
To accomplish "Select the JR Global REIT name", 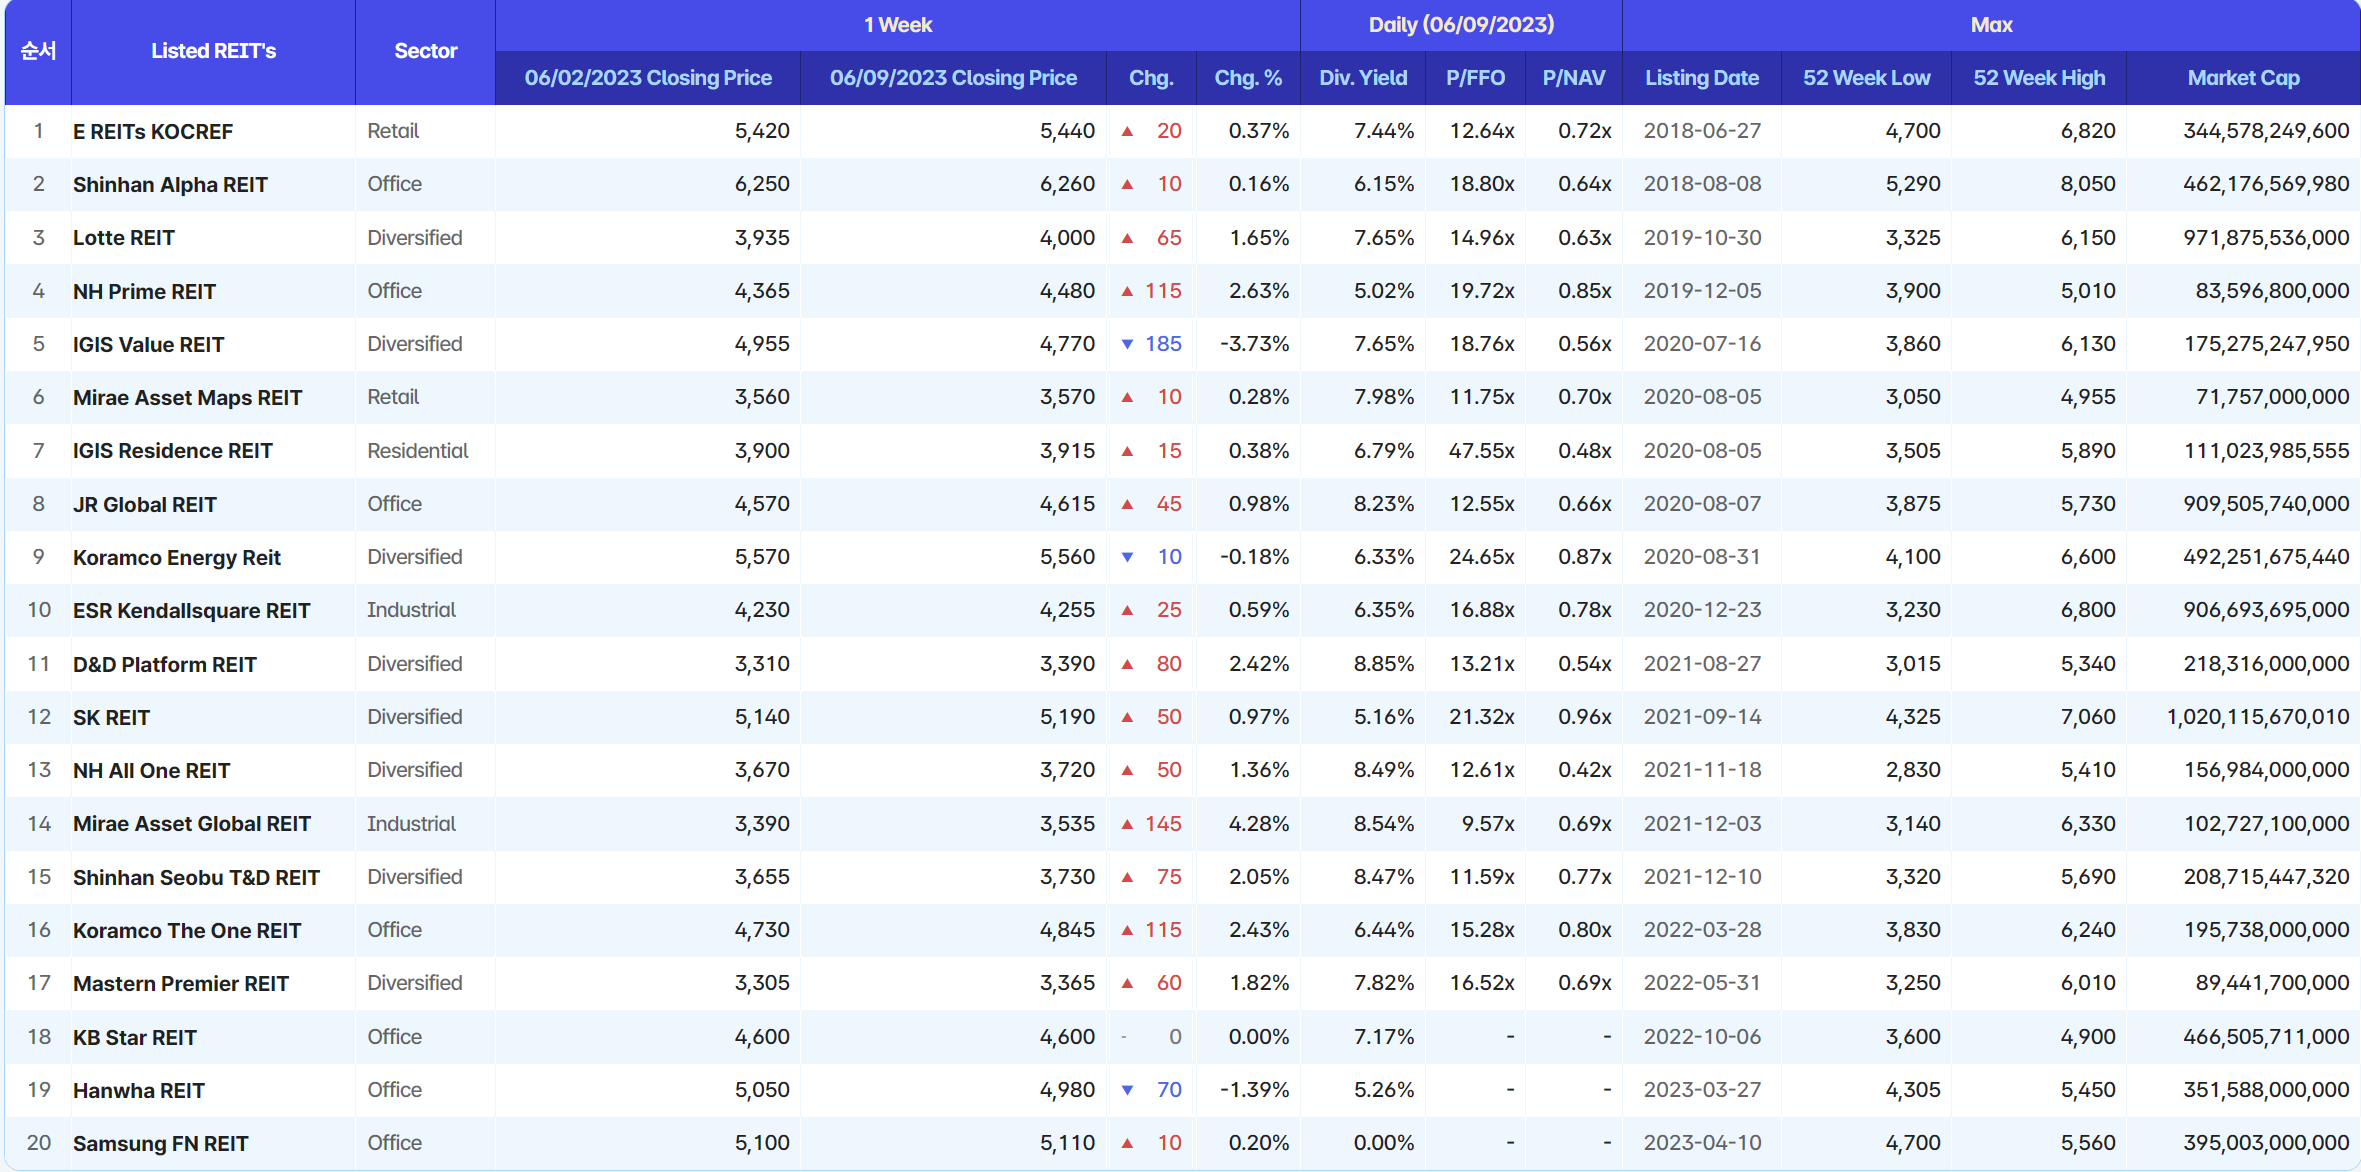I will click(x=145, y=505).
